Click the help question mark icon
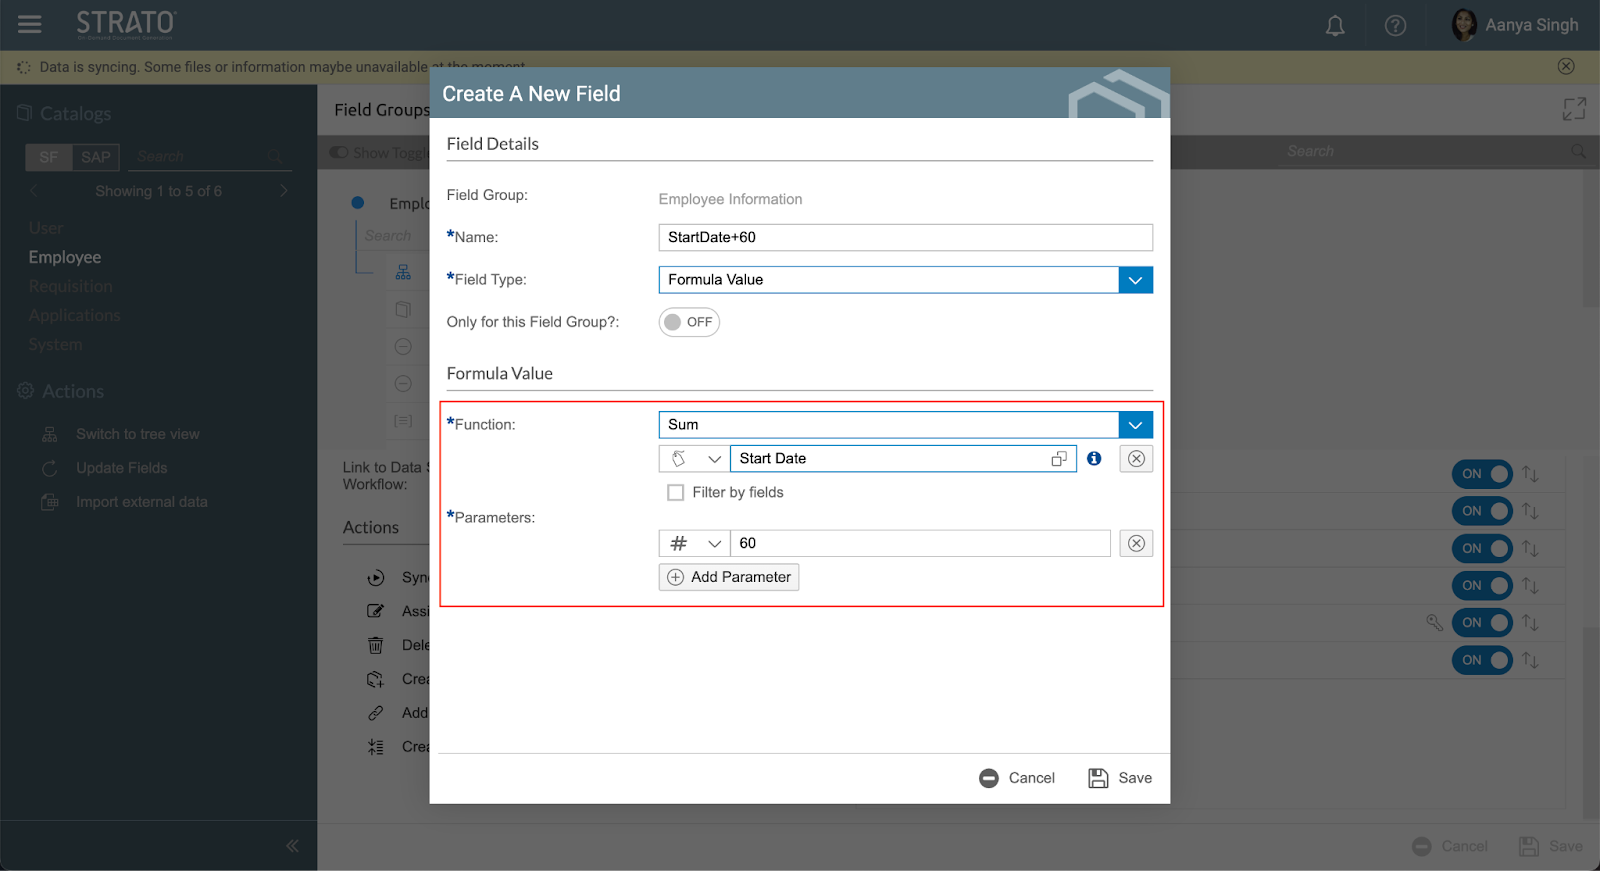Viewport: 1600px width, 871px height. 1395,26
